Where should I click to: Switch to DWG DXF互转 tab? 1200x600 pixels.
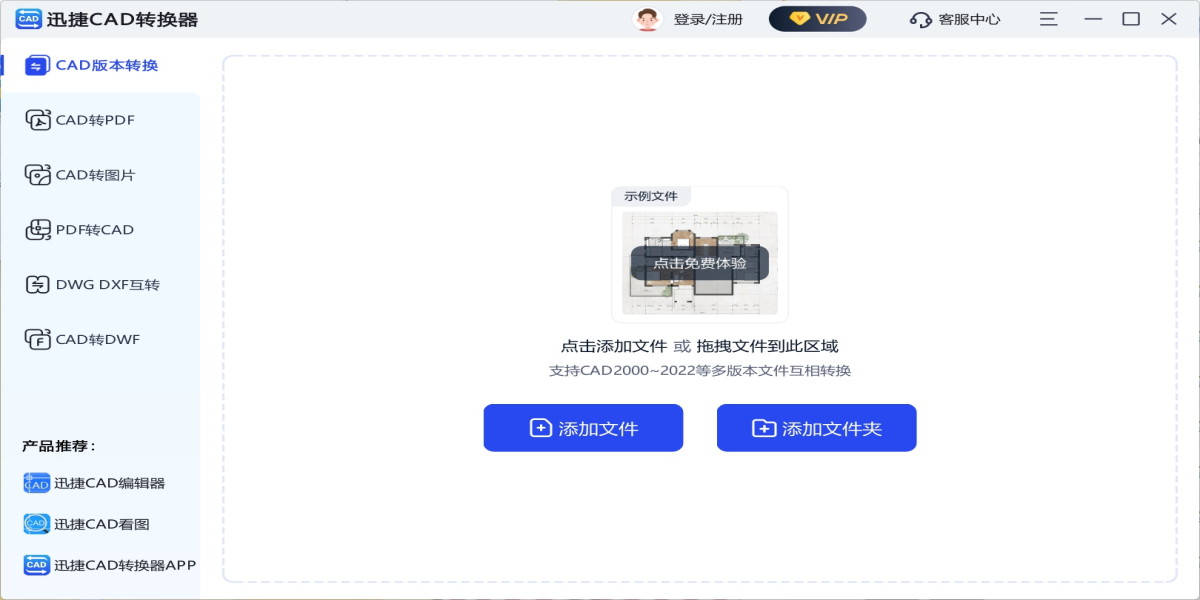coord(107,285)
